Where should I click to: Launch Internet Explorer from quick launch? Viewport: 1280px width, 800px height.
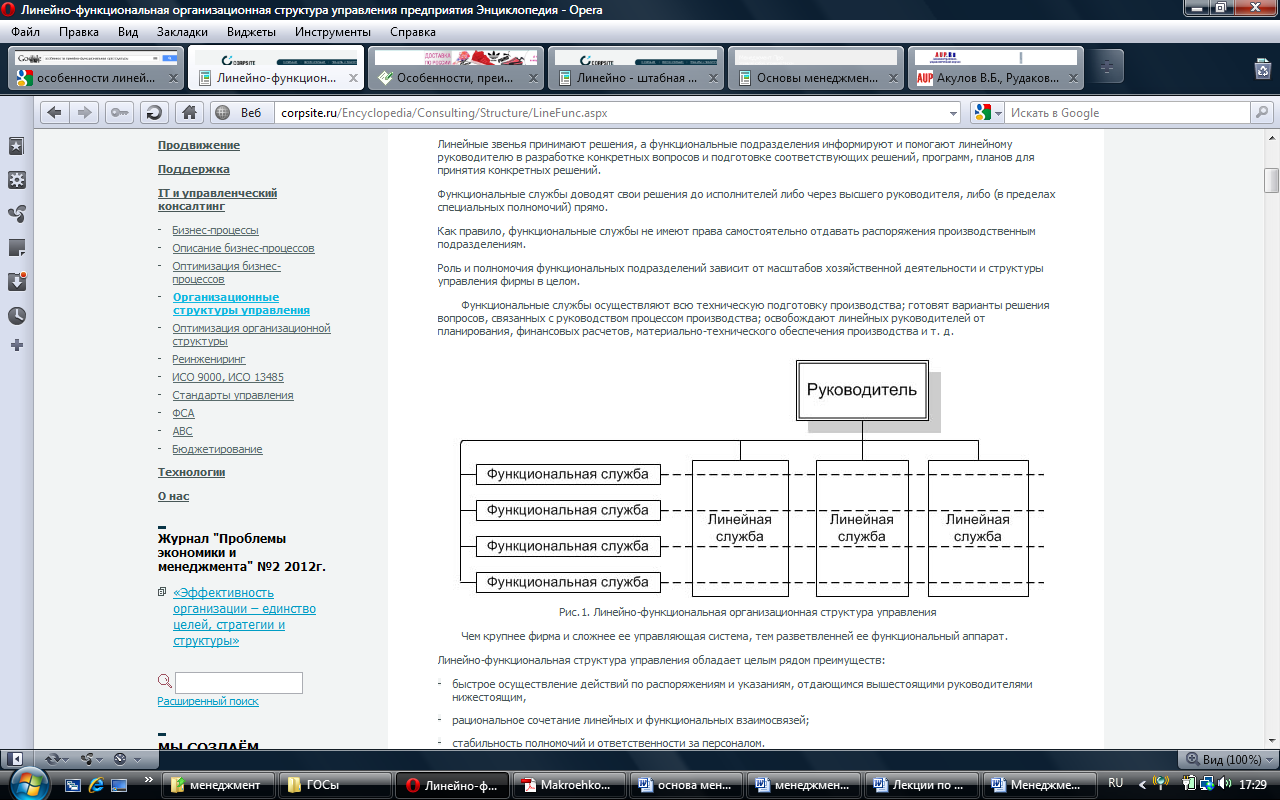pyautogui.click(x=96, y=785)
